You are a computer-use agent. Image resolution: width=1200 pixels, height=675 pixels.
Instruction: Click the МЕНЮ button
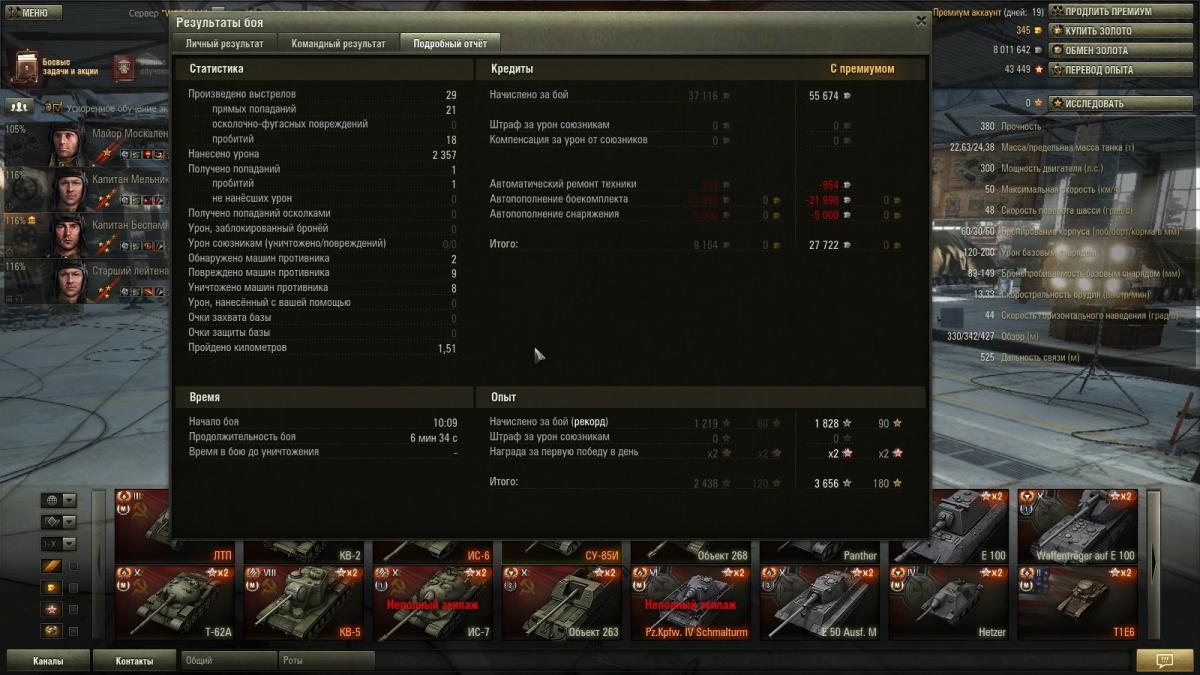click(32, 13)
